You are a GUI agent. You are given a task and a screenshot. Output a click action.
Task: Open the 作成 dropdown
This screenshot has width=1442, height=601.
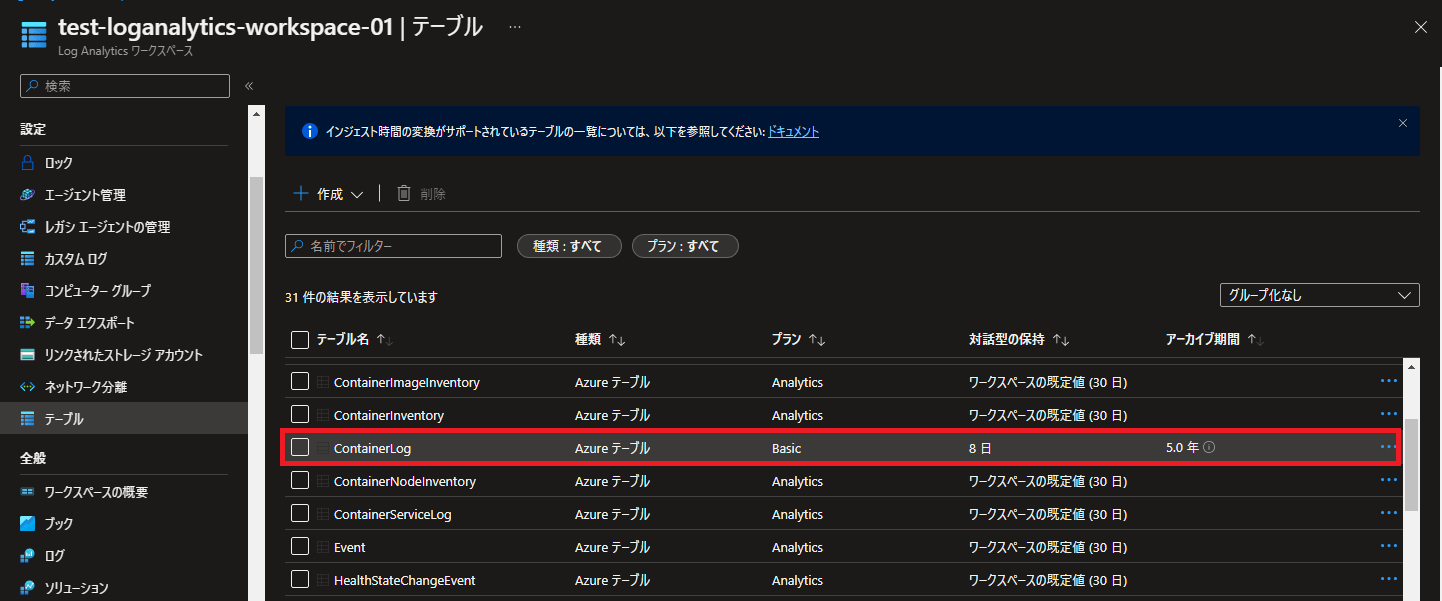[x=328, y=194]
